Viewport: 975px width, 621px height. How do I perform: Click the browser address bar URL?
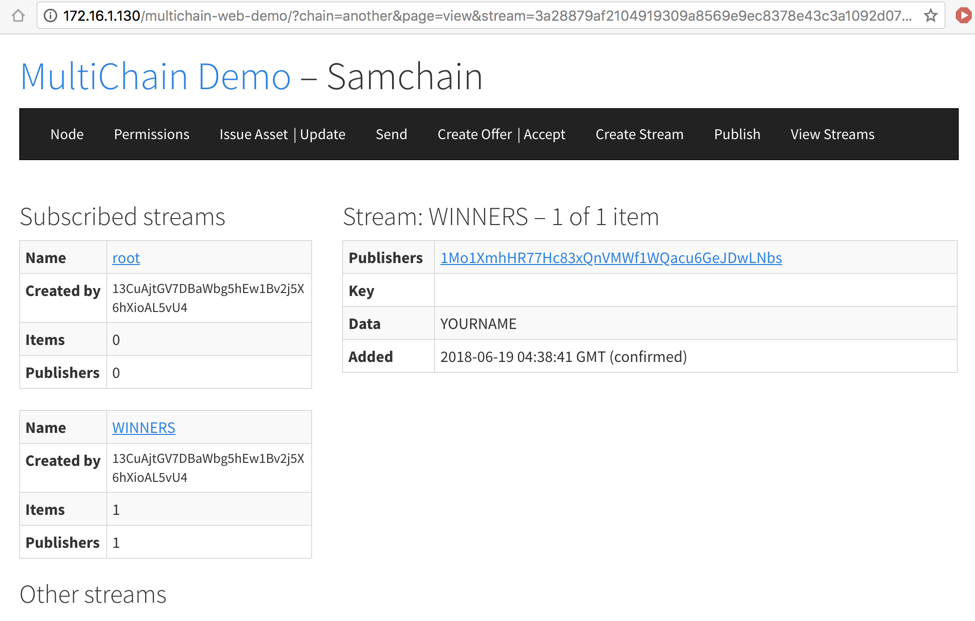tap(487, 16)
